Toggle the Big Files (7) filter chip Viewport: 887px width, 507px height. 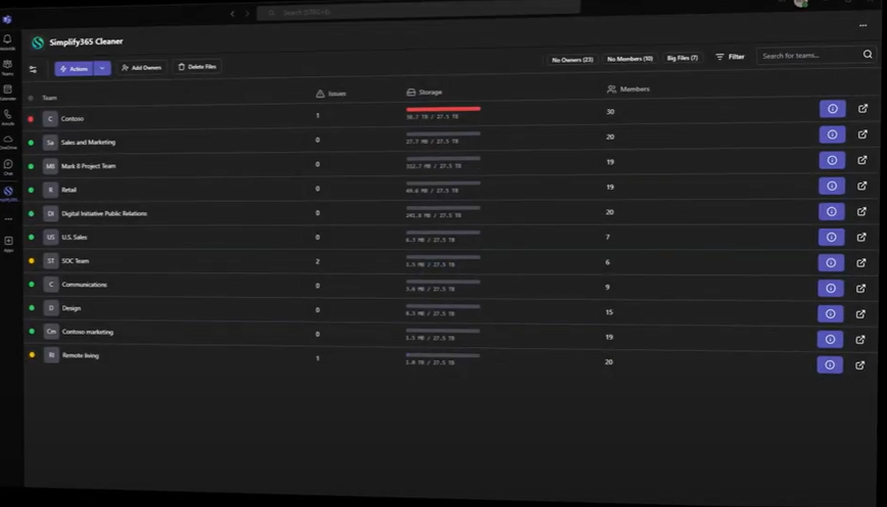682,58
